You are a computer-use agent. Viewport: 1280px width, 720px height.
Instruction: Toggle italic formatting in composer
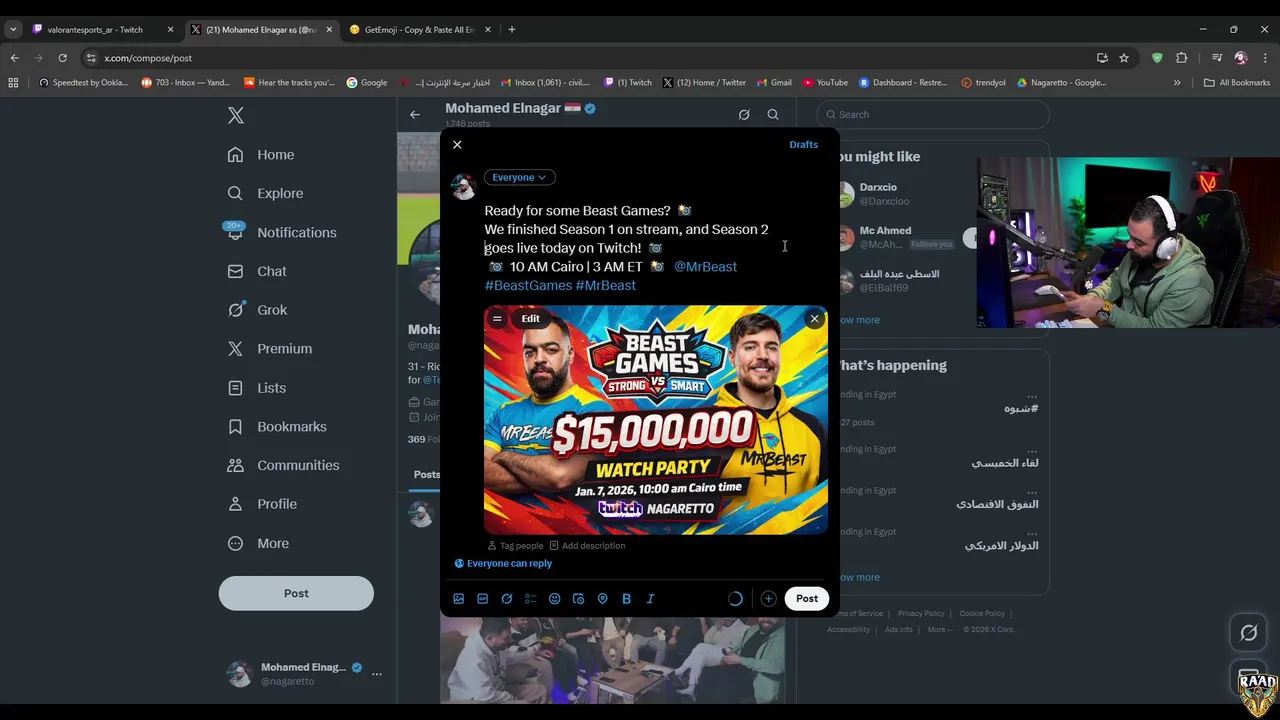coord(650,599)
